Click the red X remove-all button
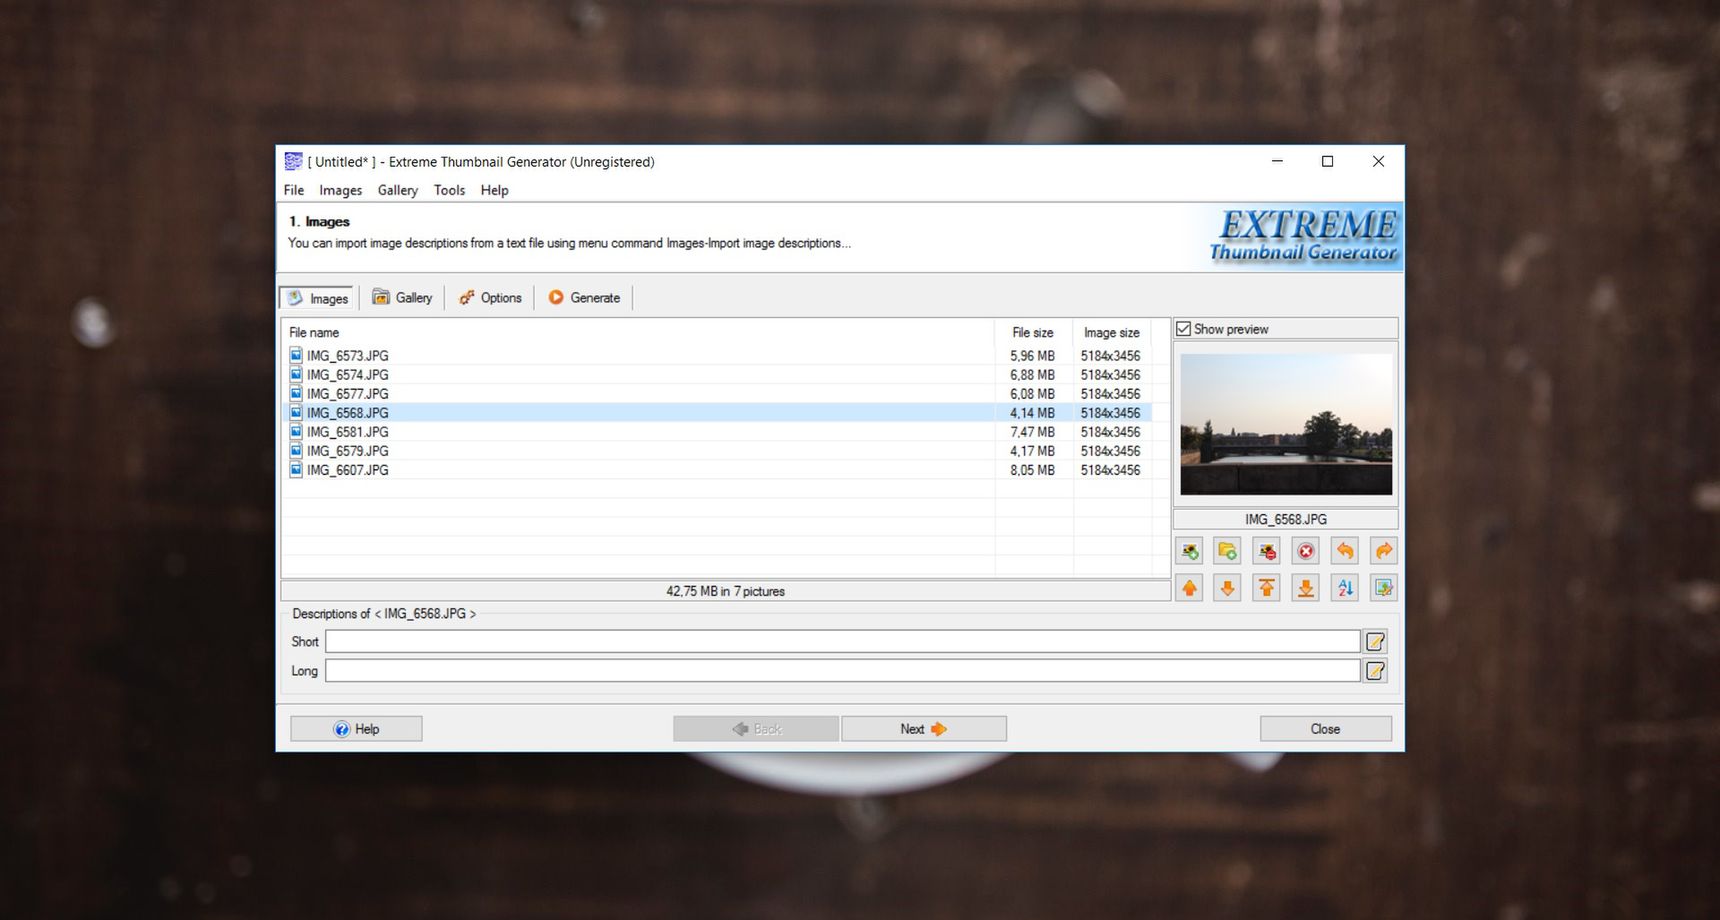1720x920 pixels. pyautogui.click(x=1306, y=551)
